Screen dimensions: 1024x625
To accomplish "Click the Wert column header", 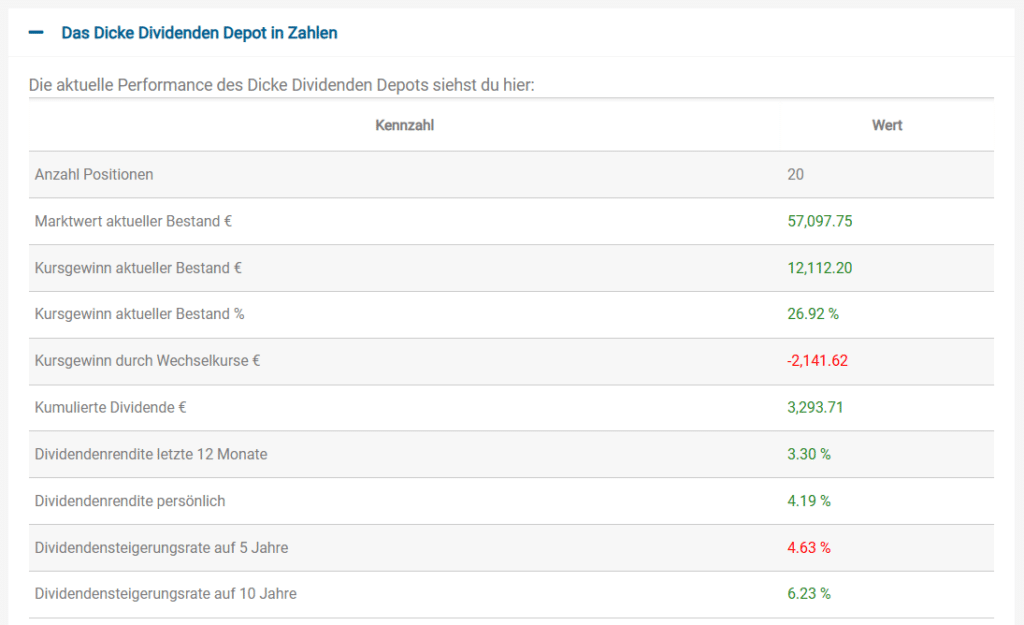I will [x=887, y=125].
